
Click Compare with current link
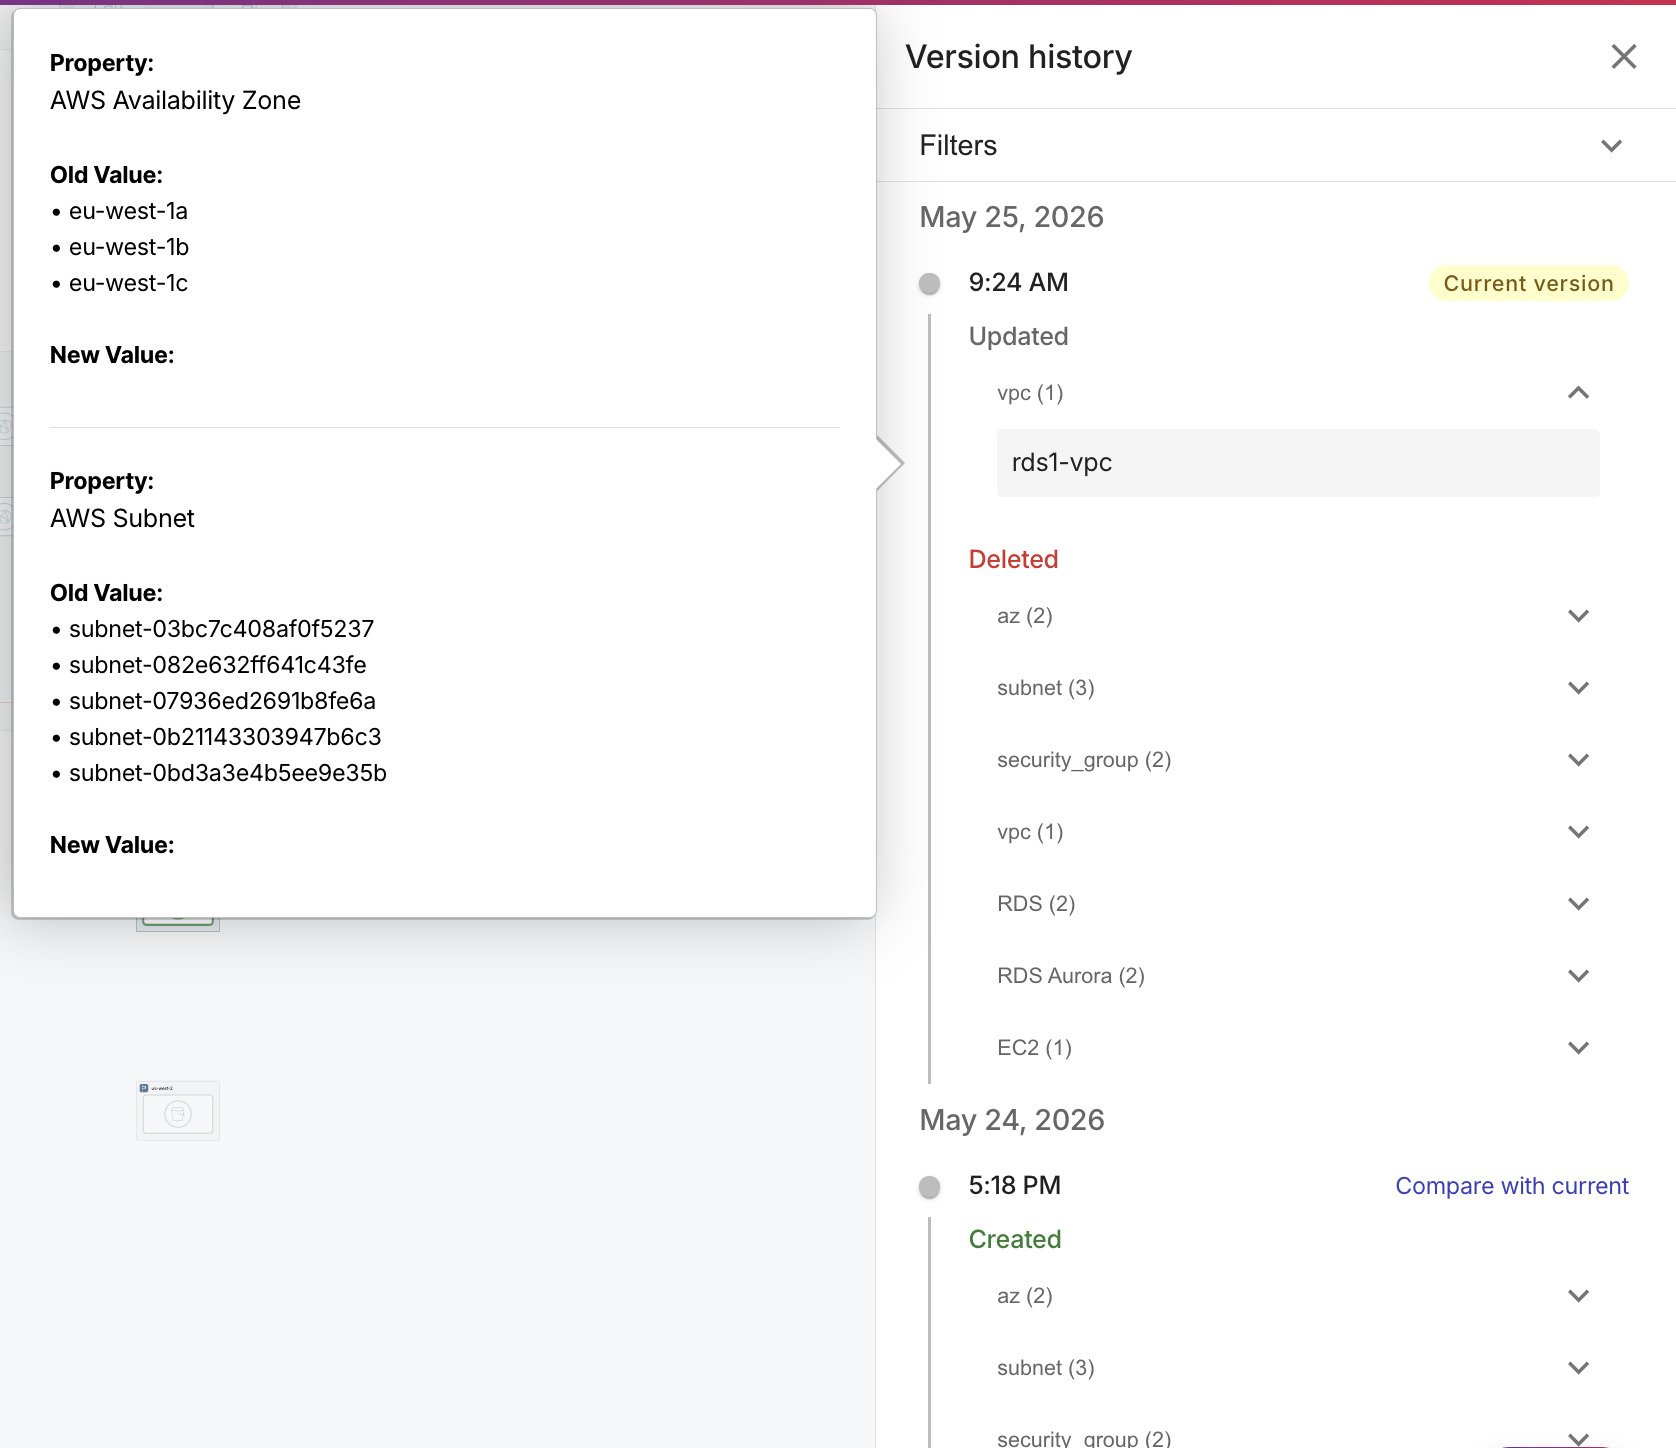[x=1512, y=1186]
